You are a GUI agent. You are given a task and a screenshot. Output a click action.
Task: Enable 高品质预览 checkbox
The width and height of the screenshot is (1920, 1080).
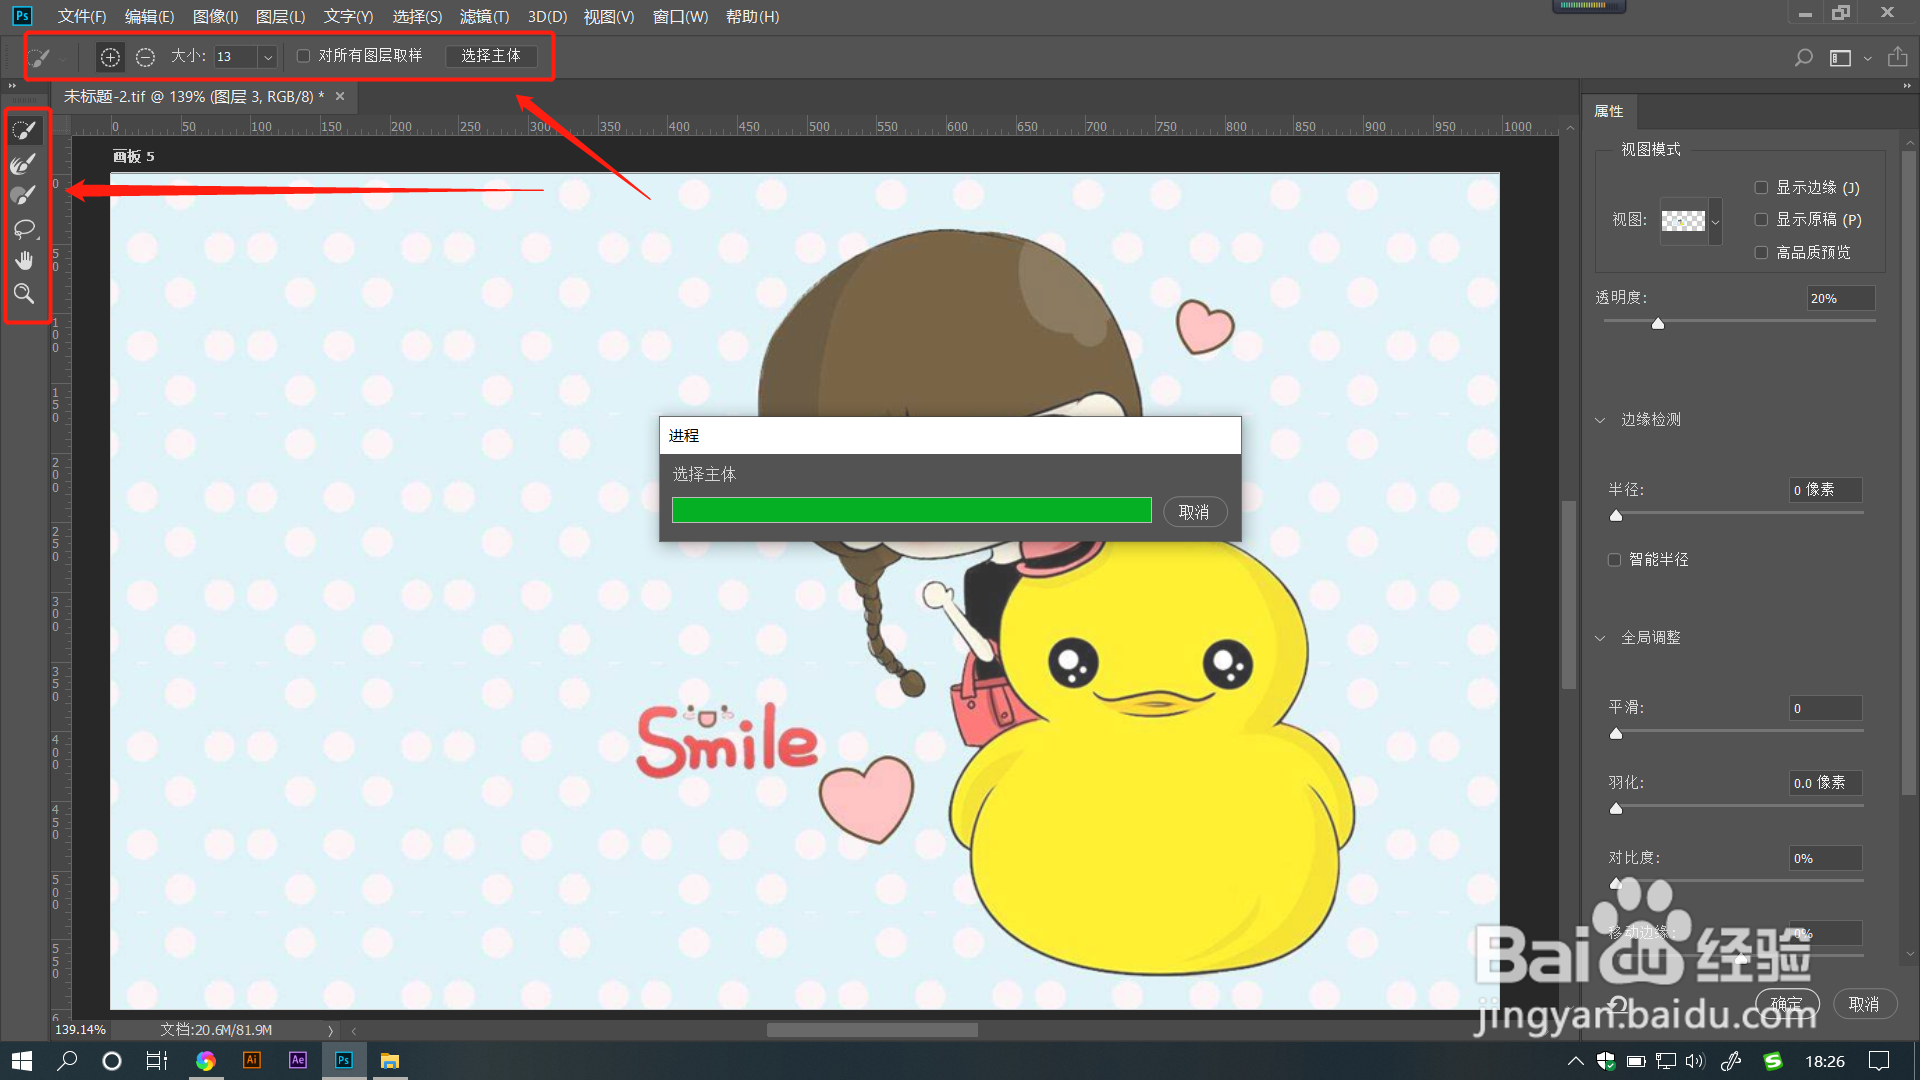click(x=1761, y=252)
